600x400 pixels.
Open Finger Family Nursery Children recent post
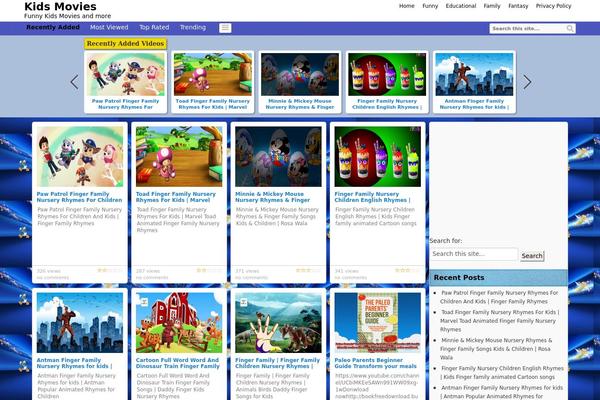tap(502, 372)
